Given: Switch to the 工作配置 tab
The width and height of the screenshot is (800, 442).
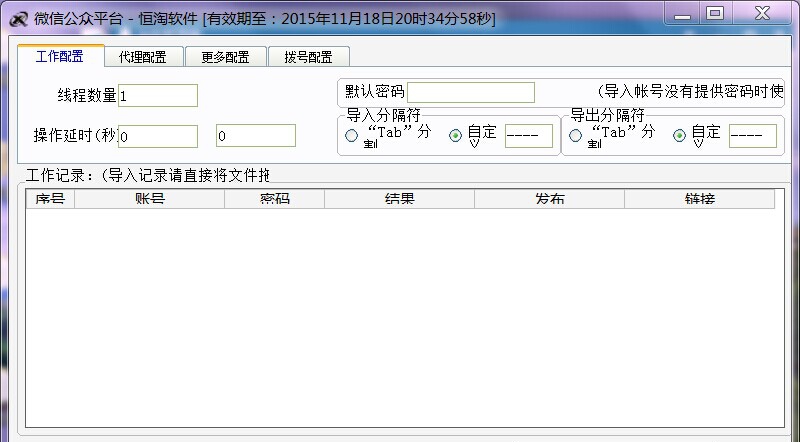Looking at the screenshot, I should click(61, 56).
